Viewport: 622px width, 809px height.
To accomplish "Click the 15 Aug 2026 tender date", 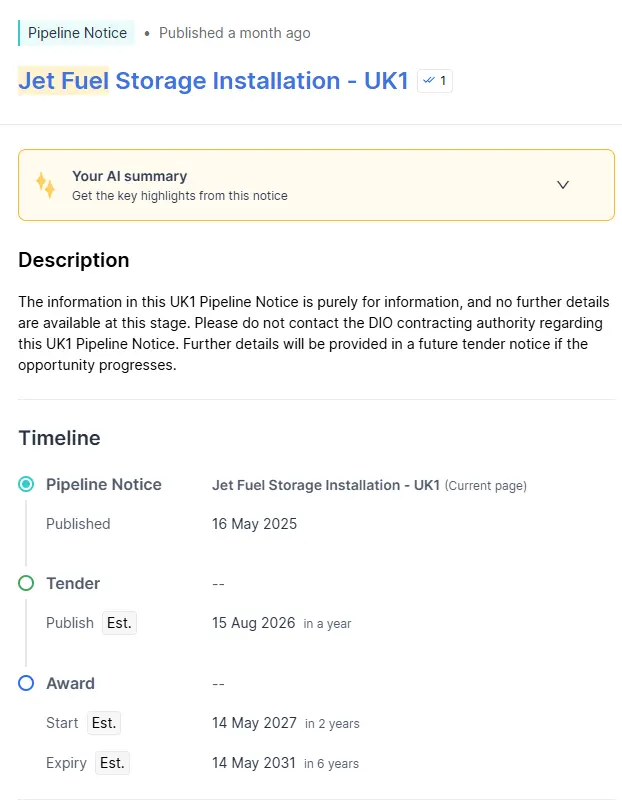I will (253, 623).
